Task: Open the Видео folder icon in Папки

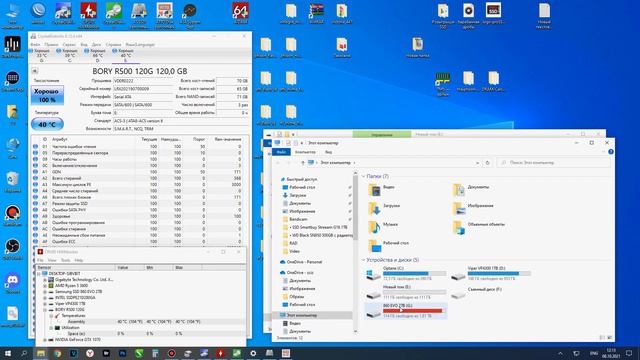Action: pos(374,189)
